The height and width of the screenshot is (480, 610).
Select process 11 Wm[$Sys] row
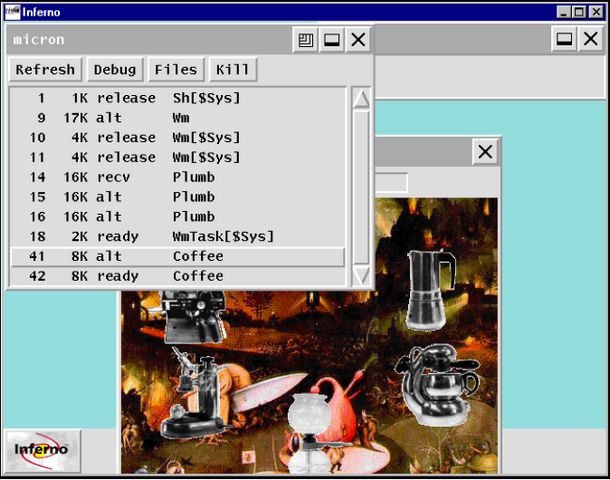pos(177,158)
